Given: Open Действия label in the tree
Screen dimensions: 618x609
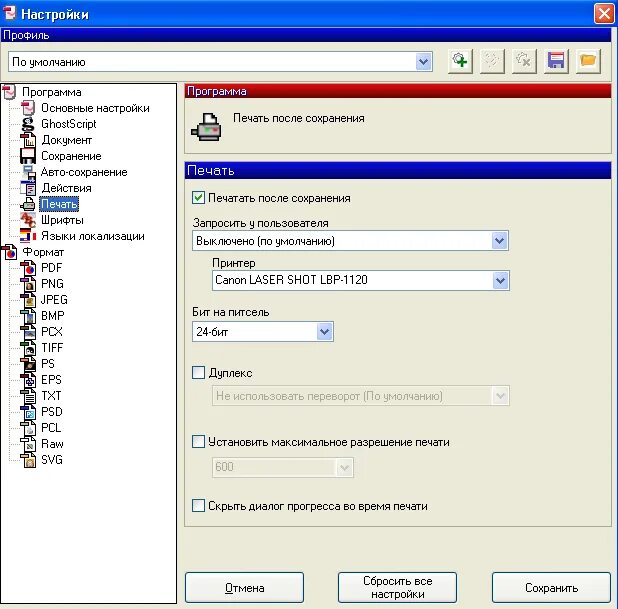Looking at the screenshot, I should (66, 188).
